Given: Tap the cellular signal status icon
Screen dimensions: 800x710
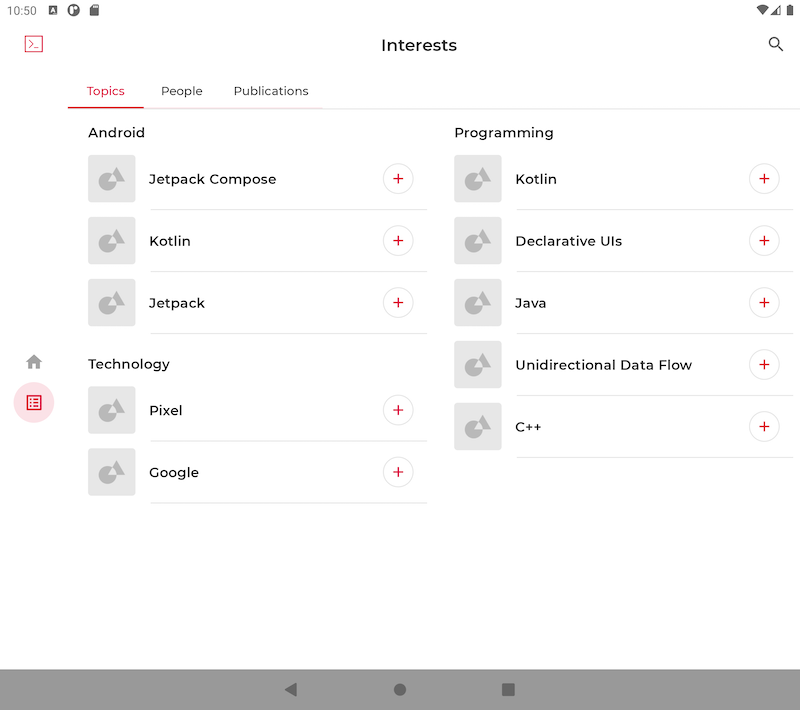Looking at the screenshot, I should click(776, 10).
